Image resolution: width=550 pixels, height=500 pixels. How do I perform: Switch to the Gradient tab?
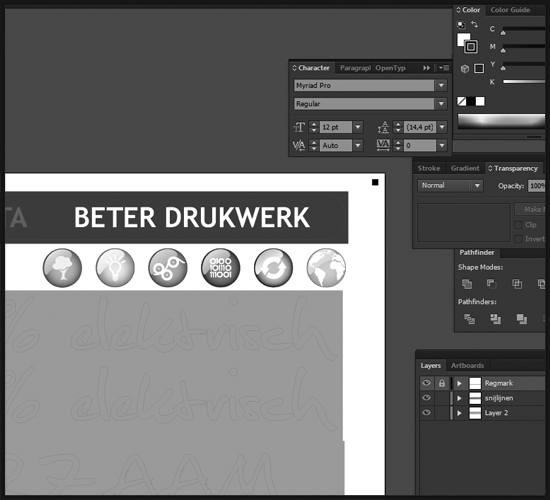click(x=465, y=168)
